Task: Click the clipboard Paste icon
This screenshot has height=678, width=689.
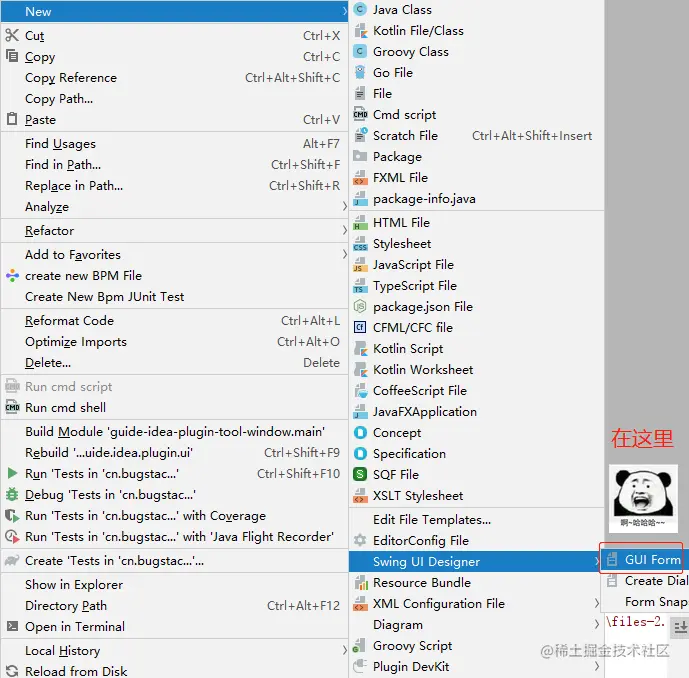Action: tap(12, 119)
